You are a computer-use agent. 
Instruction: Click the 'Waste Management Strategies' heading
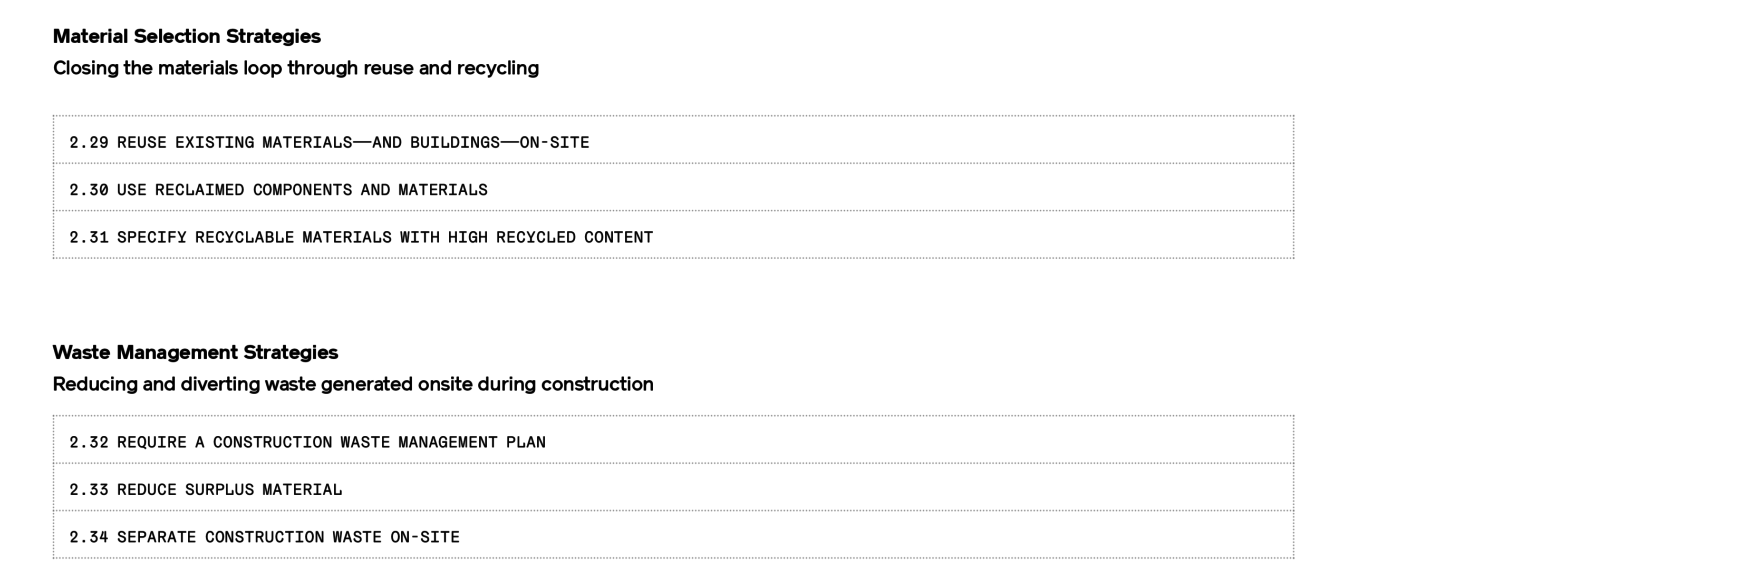tap(196, 353)
